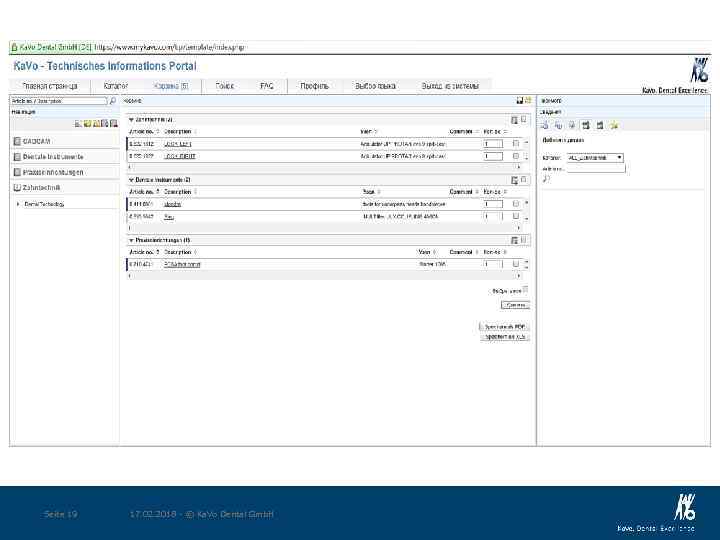The height and width of the screenshot is (540, 720).
Task: Click the fourth icon in the right panel toolbar
Action: pyautogui.click(x=585, y=125)
